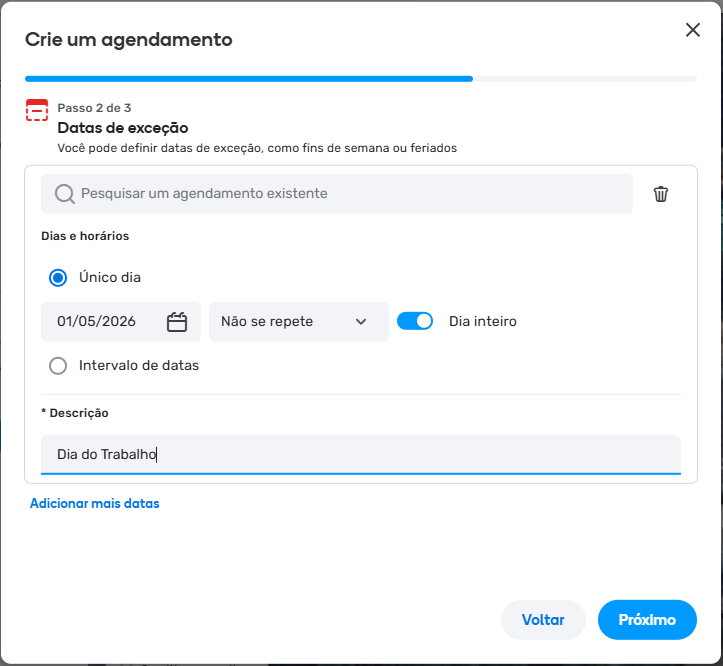The image size is (723, 666).
Task: Click the trash icon to delete this date
Action: (x=660, y=194)
